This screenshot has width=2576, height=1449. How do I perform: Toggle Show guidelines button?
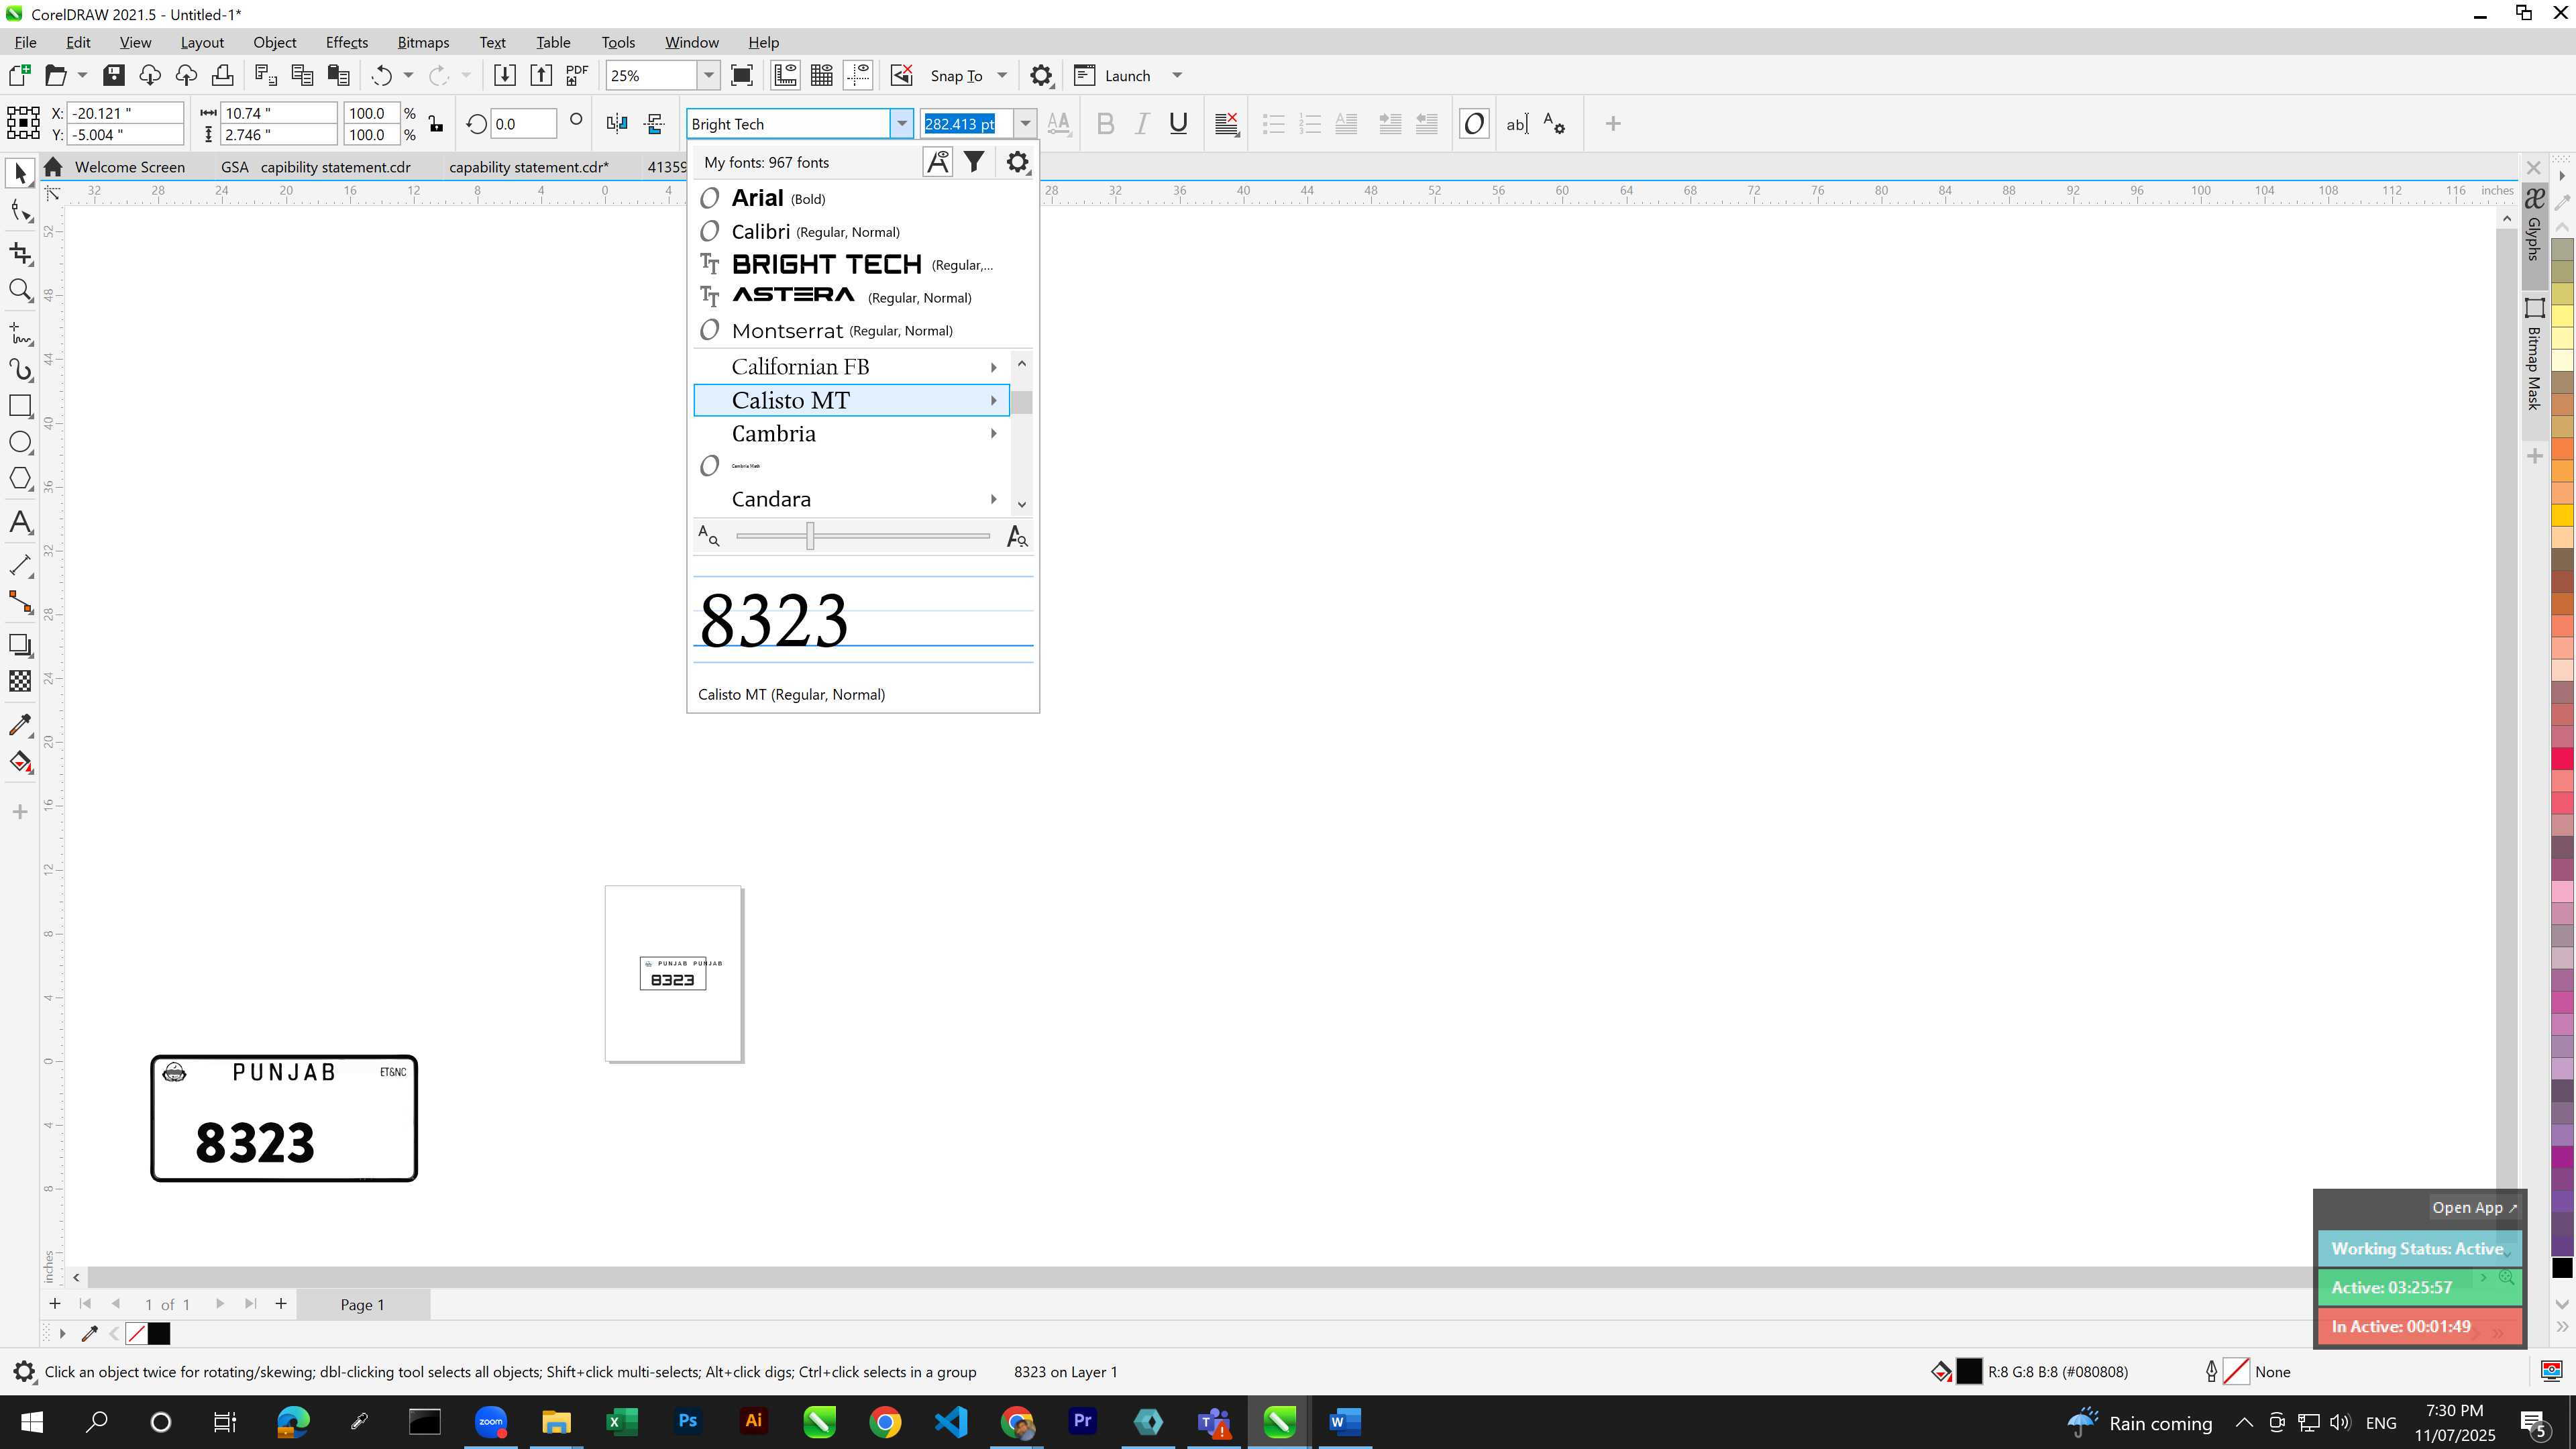(858, 75)
